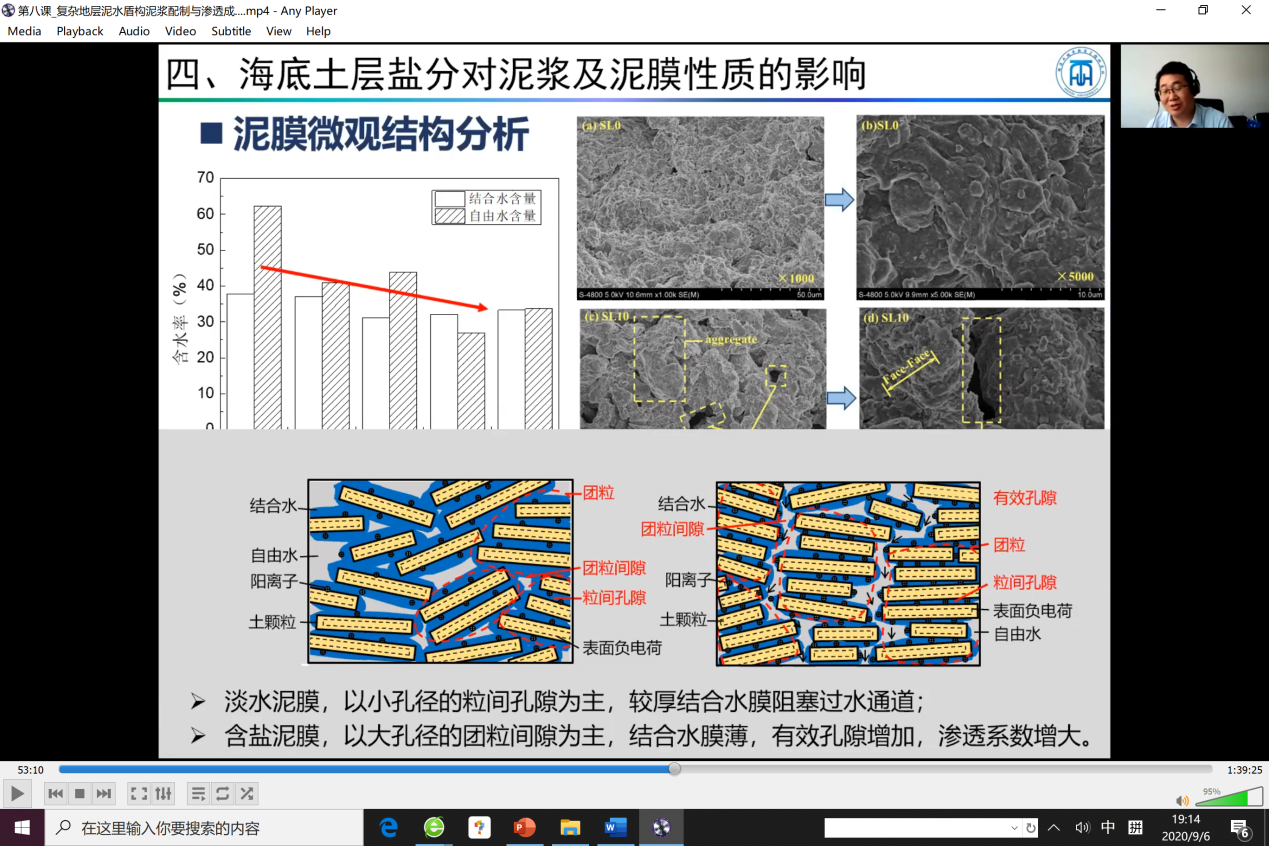
Task: Skip to previous media track
Action: [x=56, y=794]
